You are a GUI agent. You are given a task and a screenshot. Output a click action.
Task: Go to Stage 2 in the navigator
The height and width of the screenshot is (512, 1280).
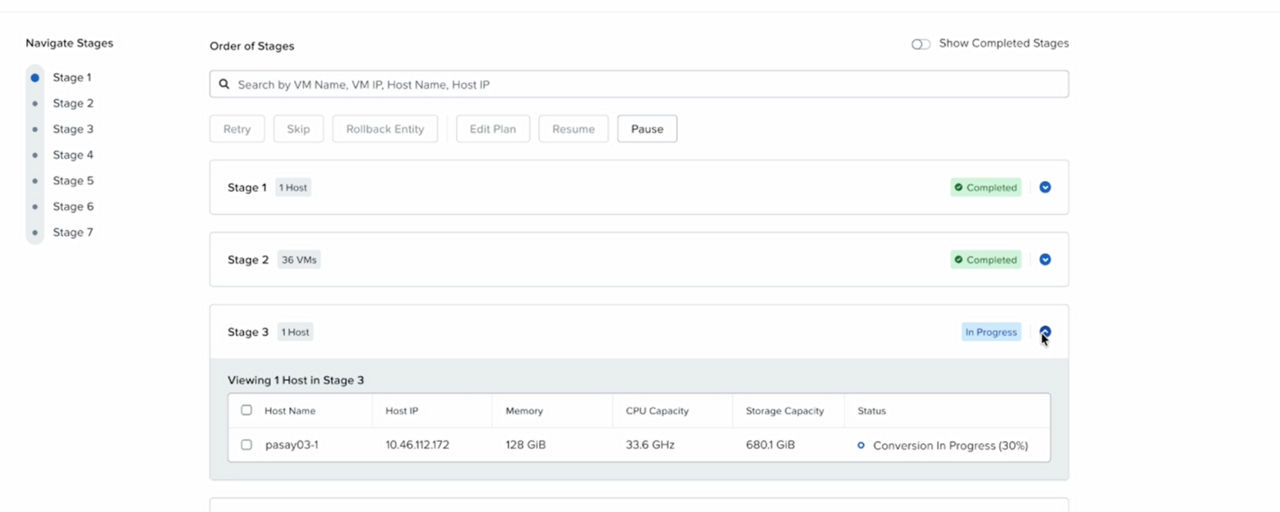pyautogui.click(x=73, y=104)
